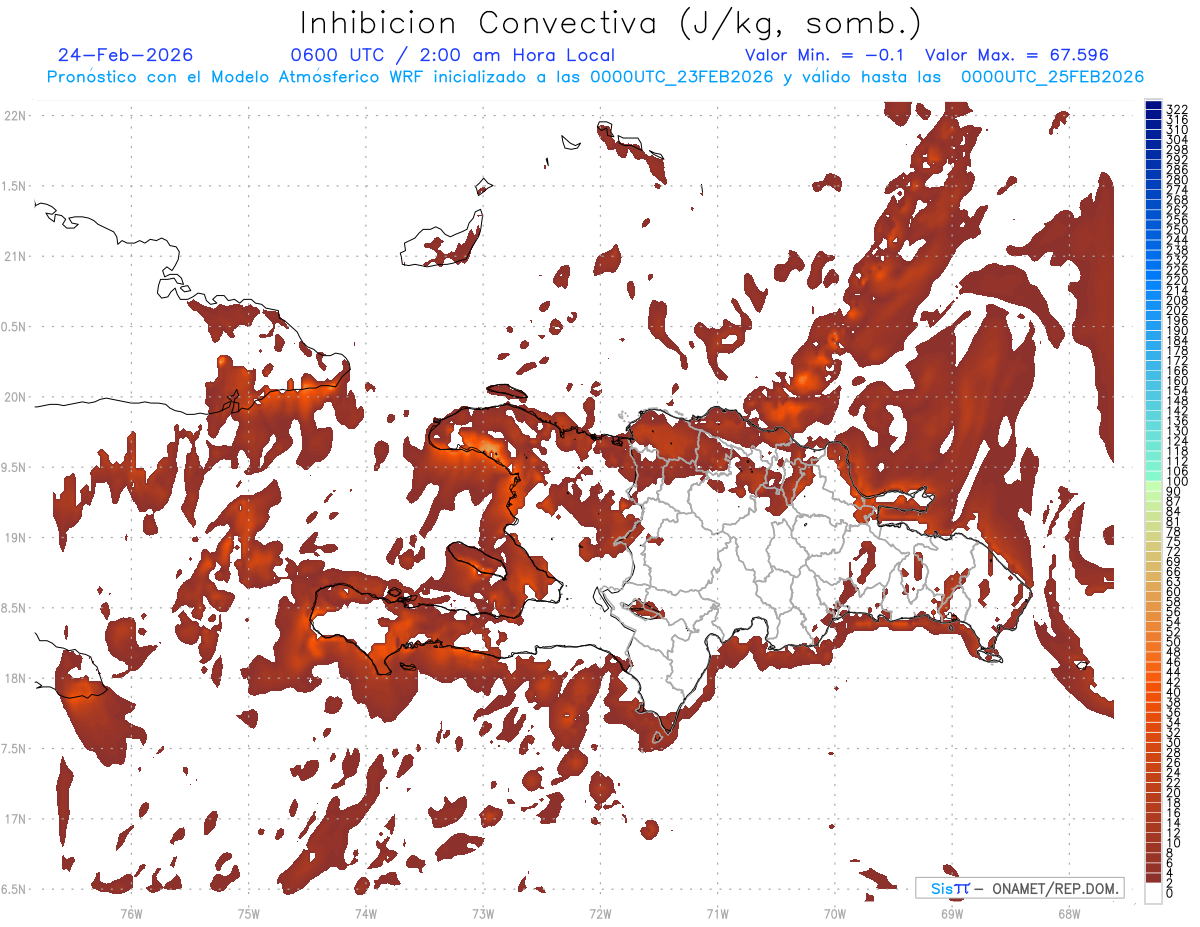Click the '22N' latitude label
This screenshot has height=927, width=1200.
coord(16,116)
